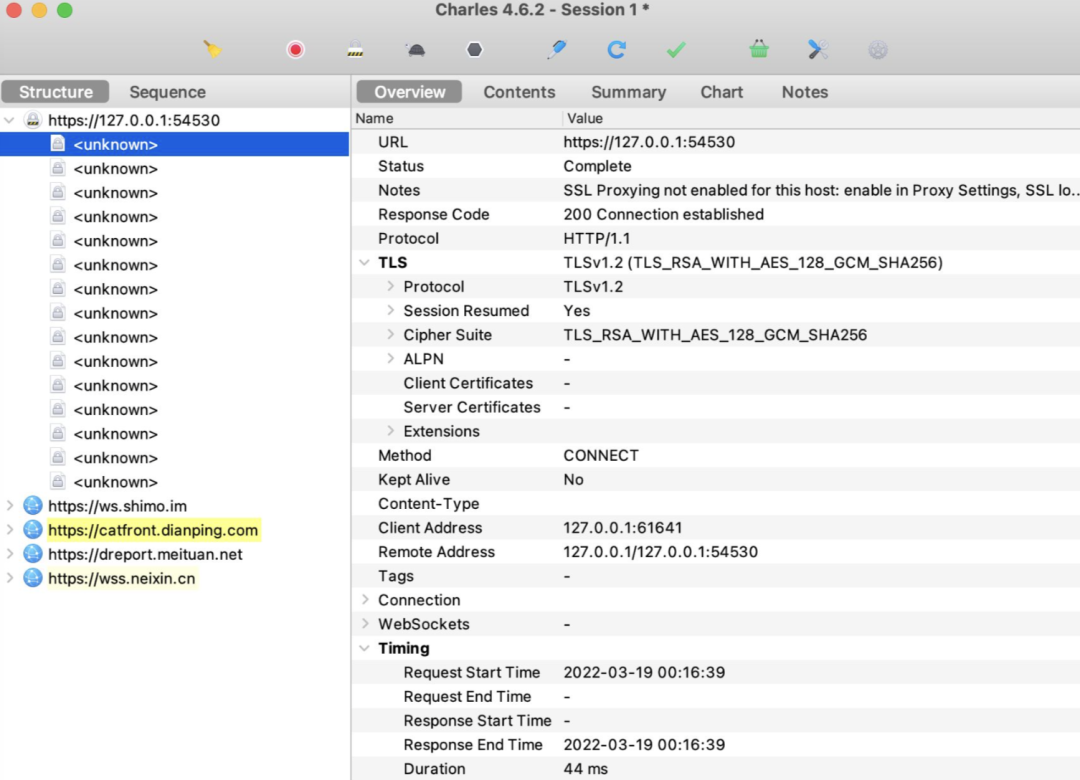Collapse the https://127.0.0.1:54530 host node
This screenshot has width=1080, height=780.
10,121
